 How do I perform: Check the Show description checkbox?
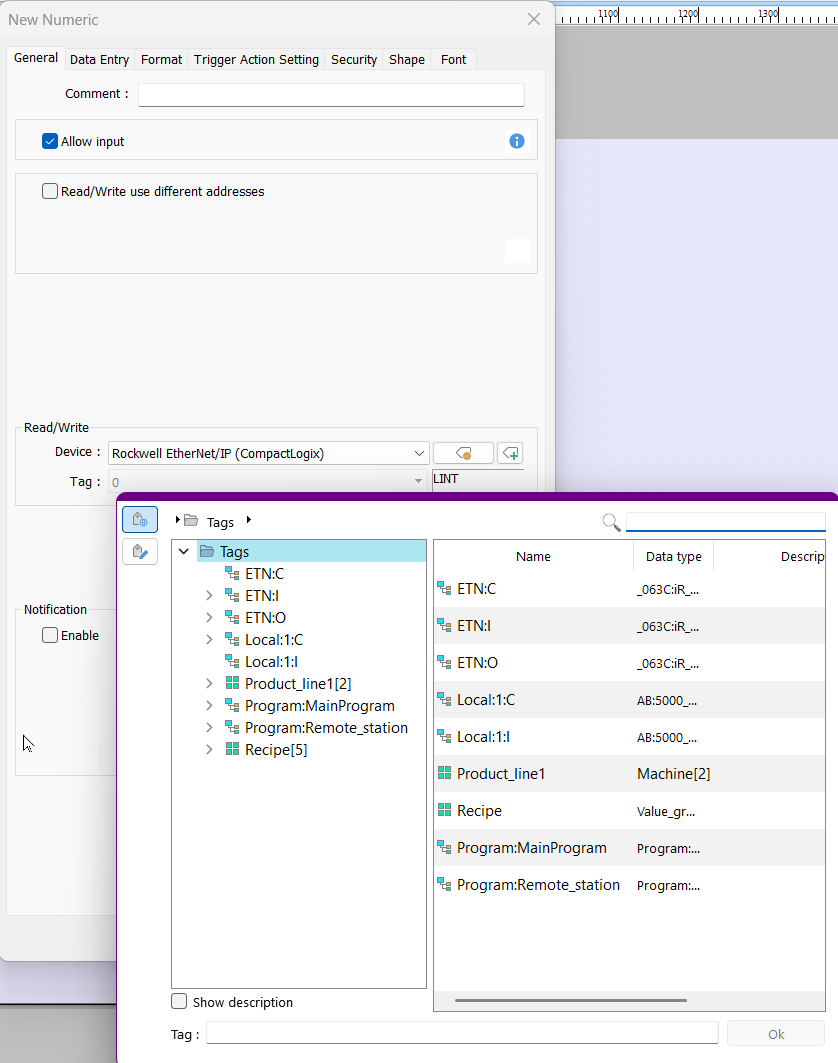coord(179,1001)
